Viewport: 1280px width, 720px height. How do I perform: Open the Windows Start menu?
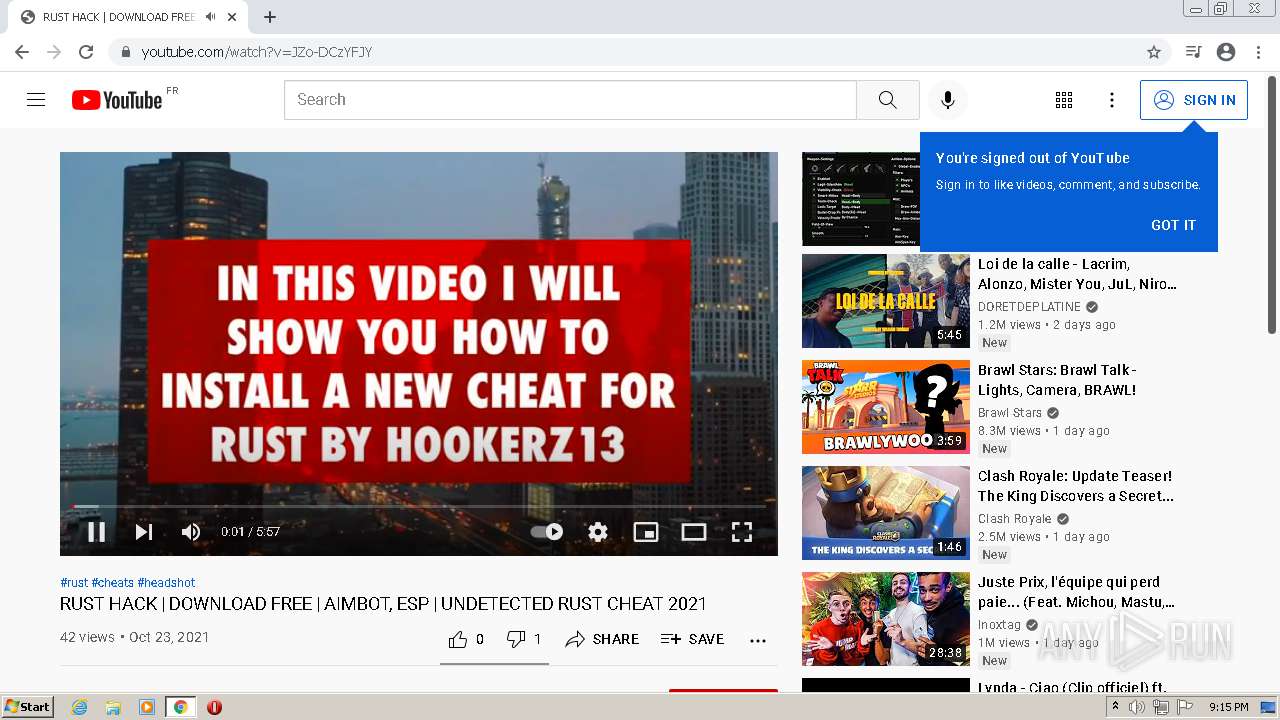click(28, 707)
